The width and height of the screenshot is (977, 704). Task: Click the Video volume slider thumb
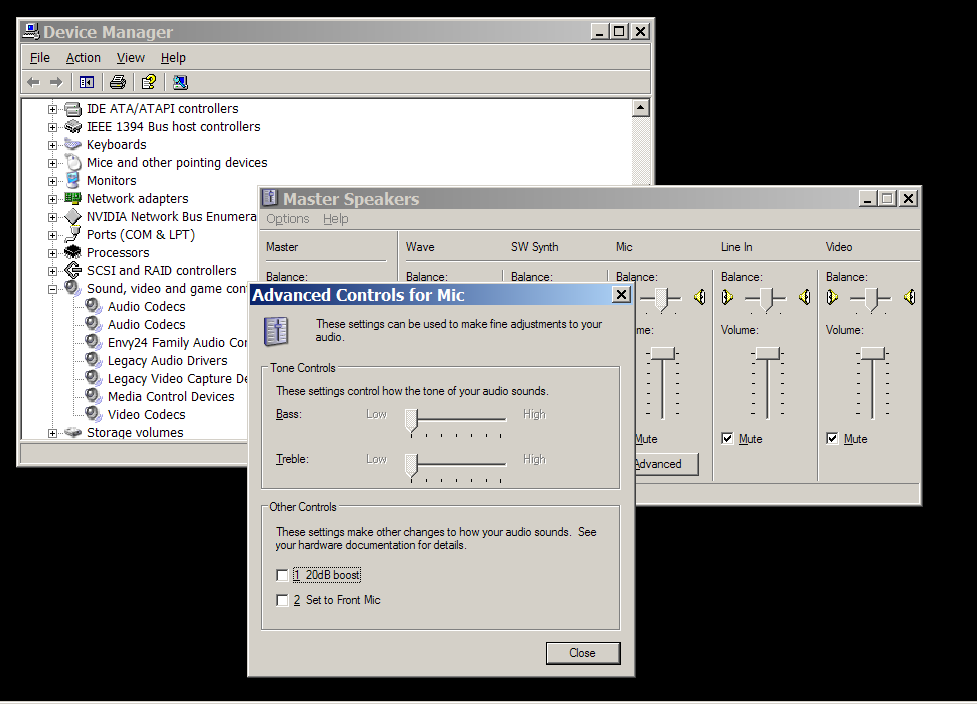872,353
